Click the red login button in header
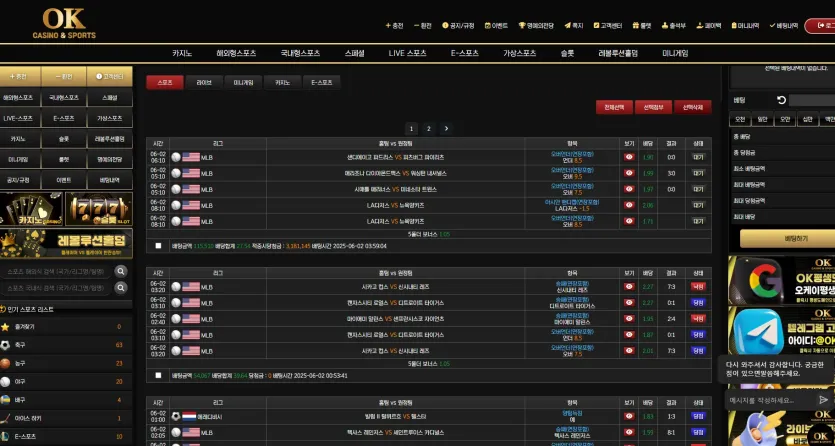This screenshot has height=446, width=835. [x=820, y=26]
